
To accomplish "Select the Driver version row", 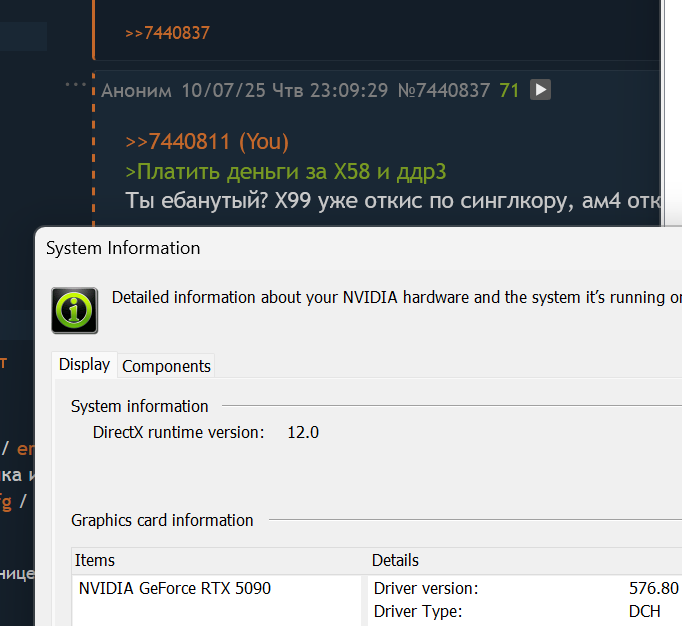I will tap(426, 588).
